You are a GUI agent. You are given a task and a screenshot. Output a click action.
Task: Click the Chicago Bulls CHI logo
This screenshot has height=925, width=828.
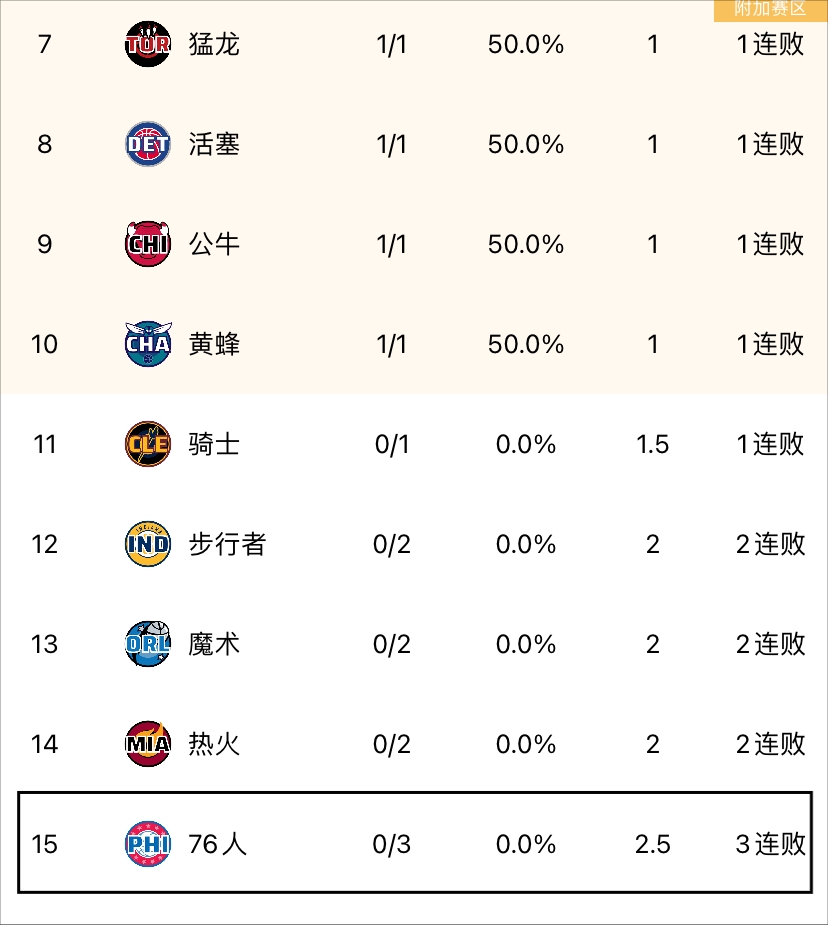148,244
